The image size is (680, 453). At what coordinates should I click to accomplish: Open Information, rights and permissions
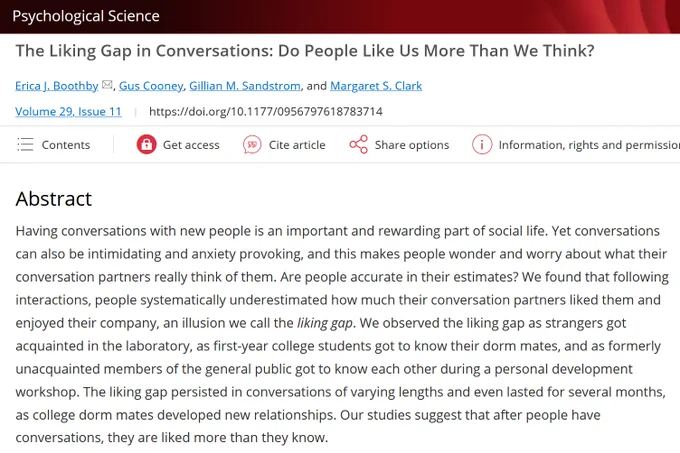pyautogui.click(x=589, y=145)
